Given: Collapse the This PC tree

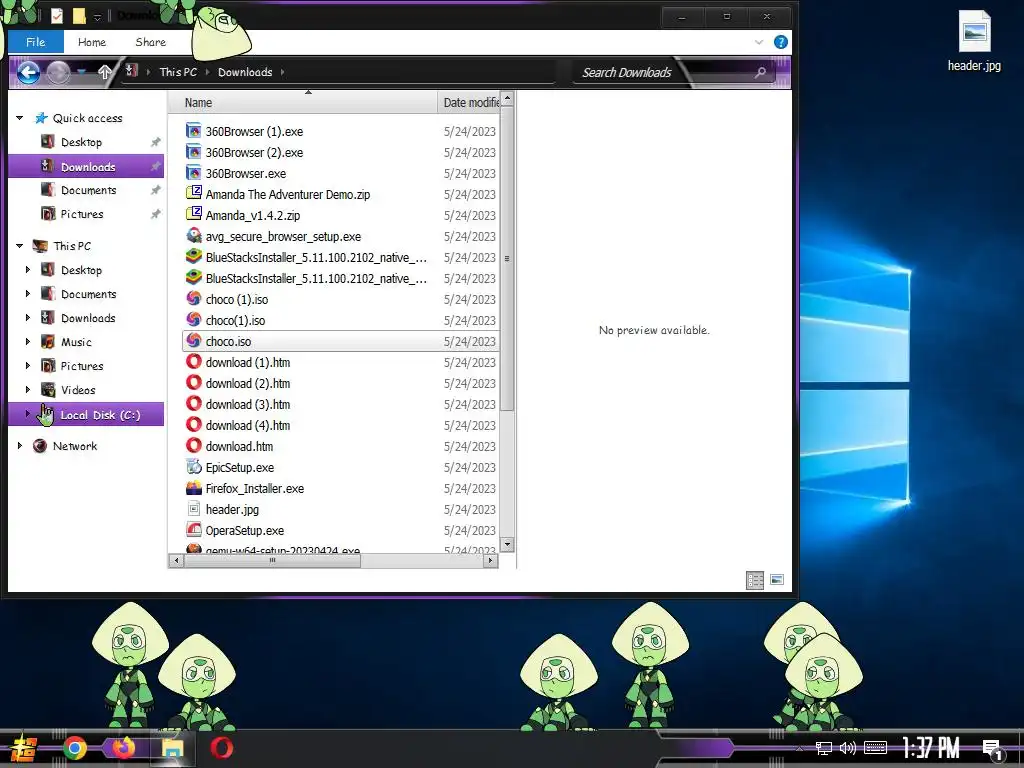Looking at the screenshot, I should (x=20, y=246).
